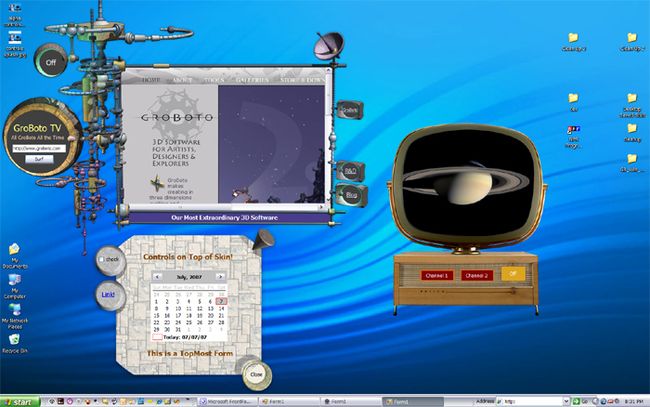Viewport: 650px width, 407px height.
Task: Open the Windows start menu
Action: tap(20, 402)
